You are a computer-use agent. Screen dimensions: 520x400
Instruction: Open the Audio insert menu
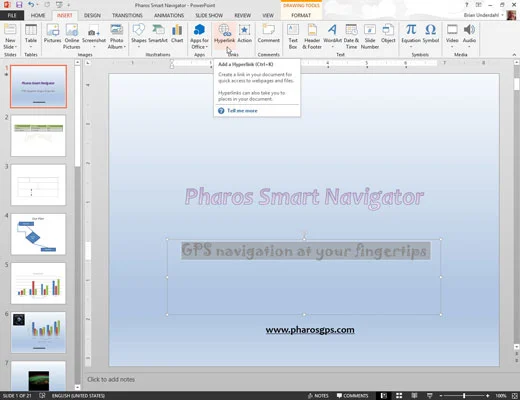pyautogui.click(x=469, y=35)
